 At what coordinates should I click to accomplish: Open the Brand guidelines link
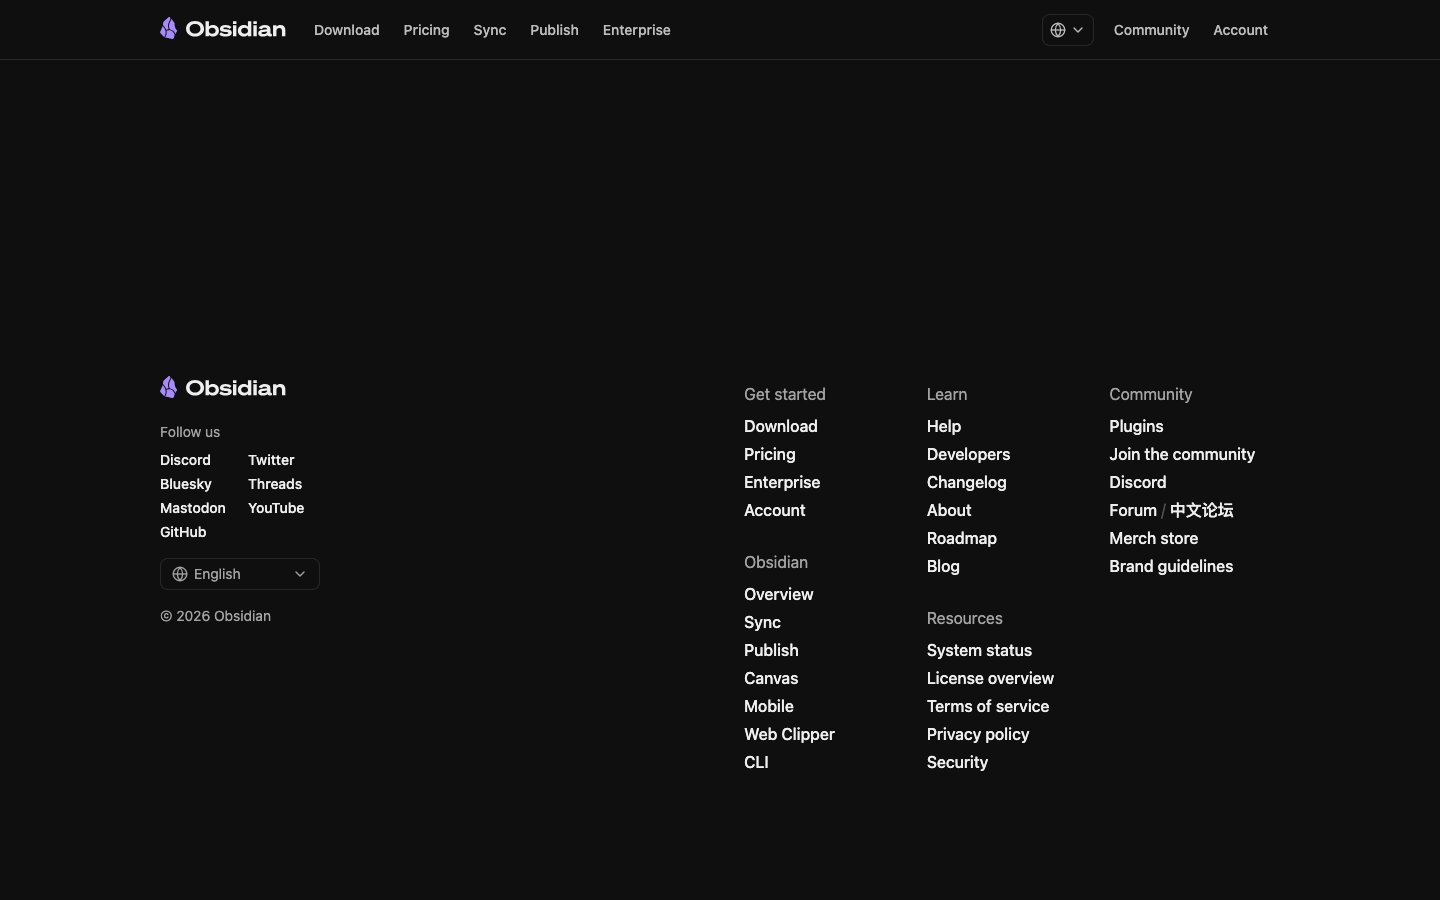[x=1171, y=566]
